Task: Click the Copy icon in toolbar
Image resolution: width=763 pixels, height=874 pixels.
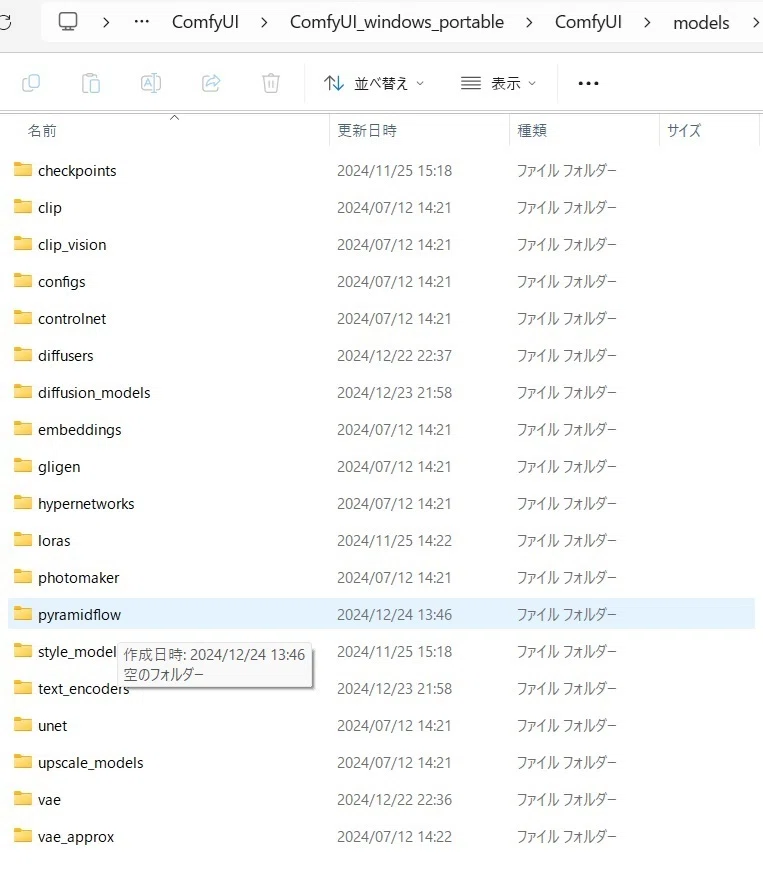Action: click(31, 83)
